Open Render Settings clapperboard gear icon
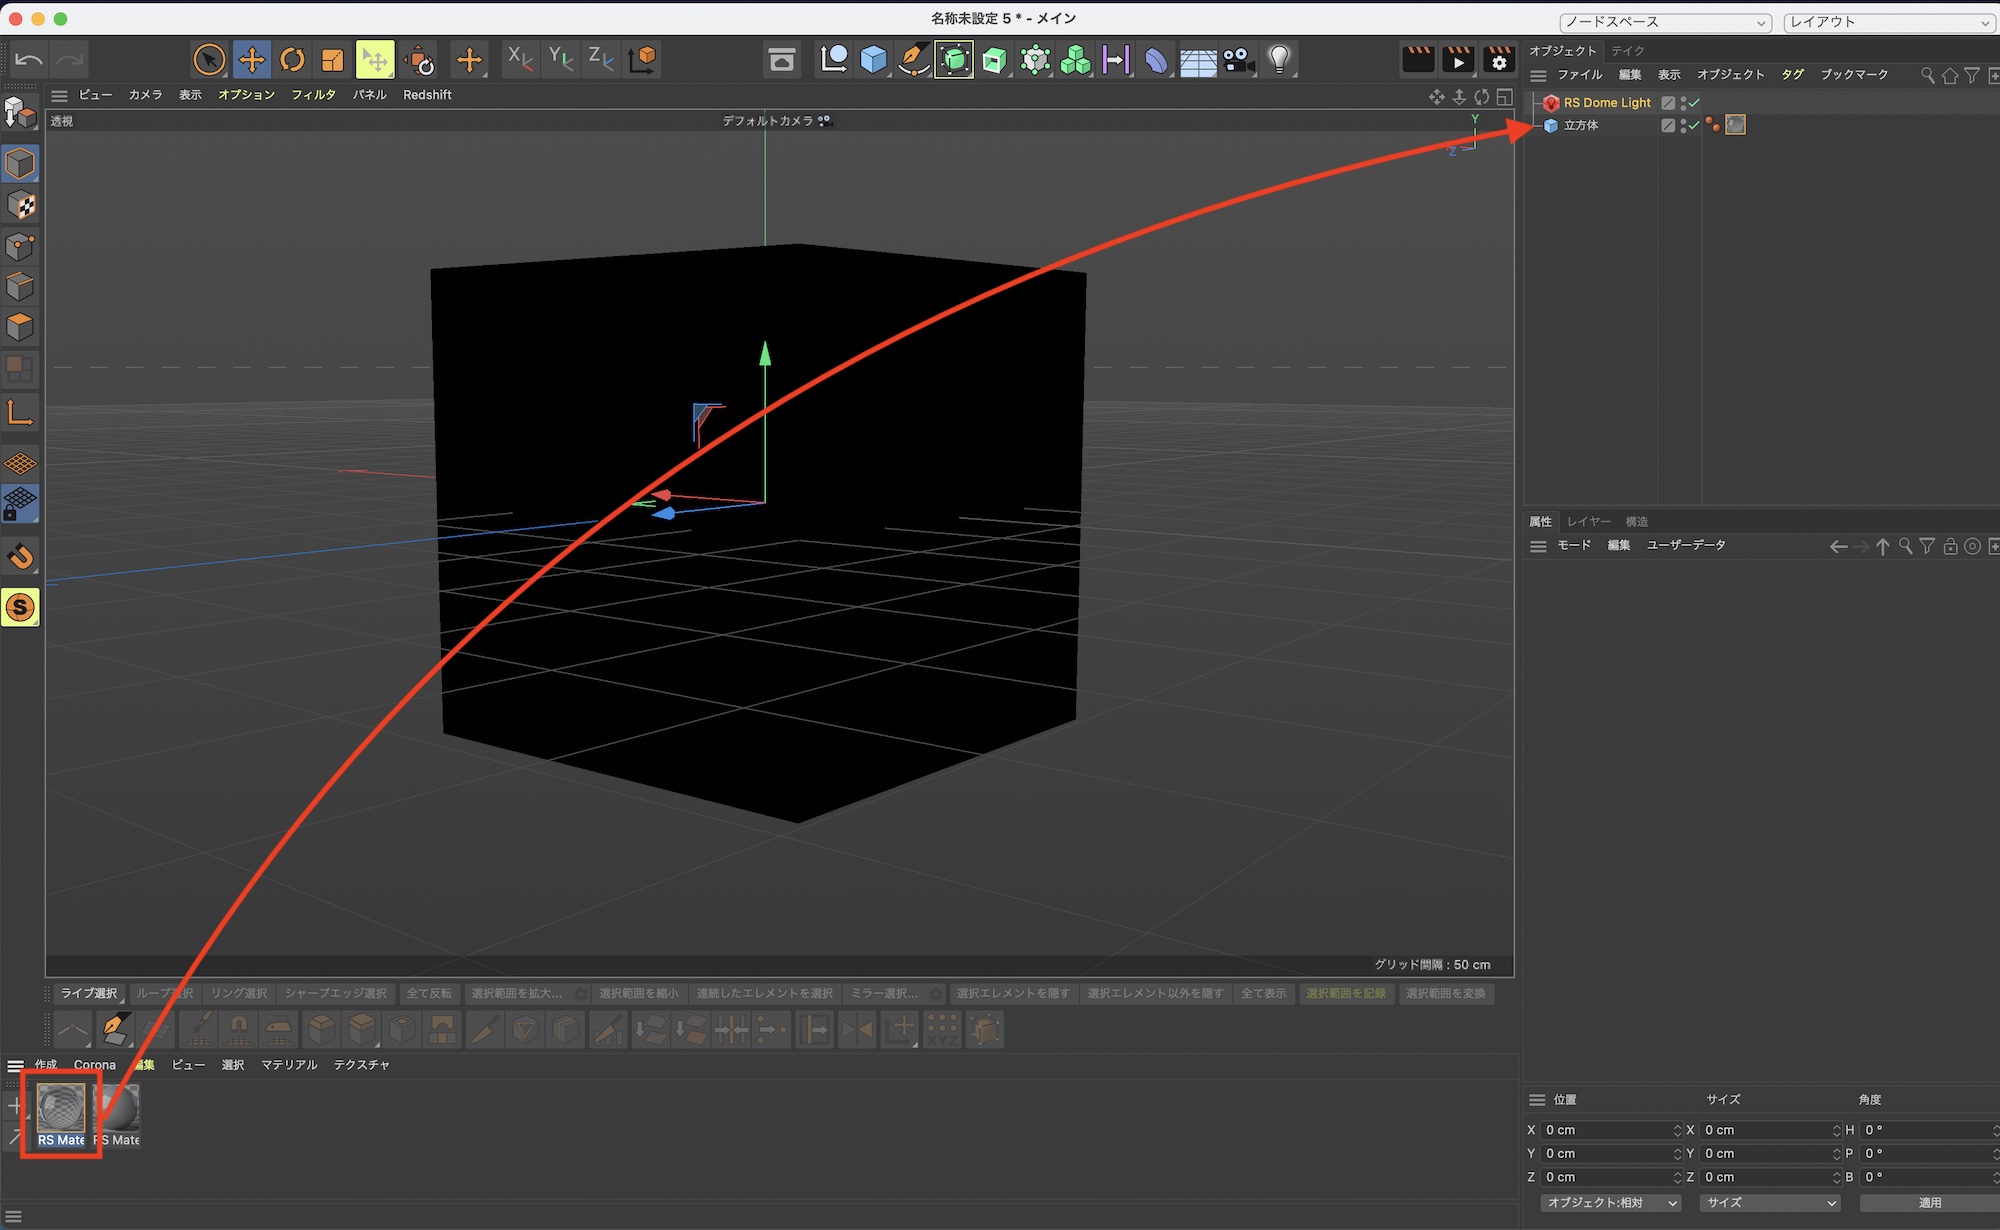The height and width of the screenshot is (1230, 2000). coord(1498,60)
